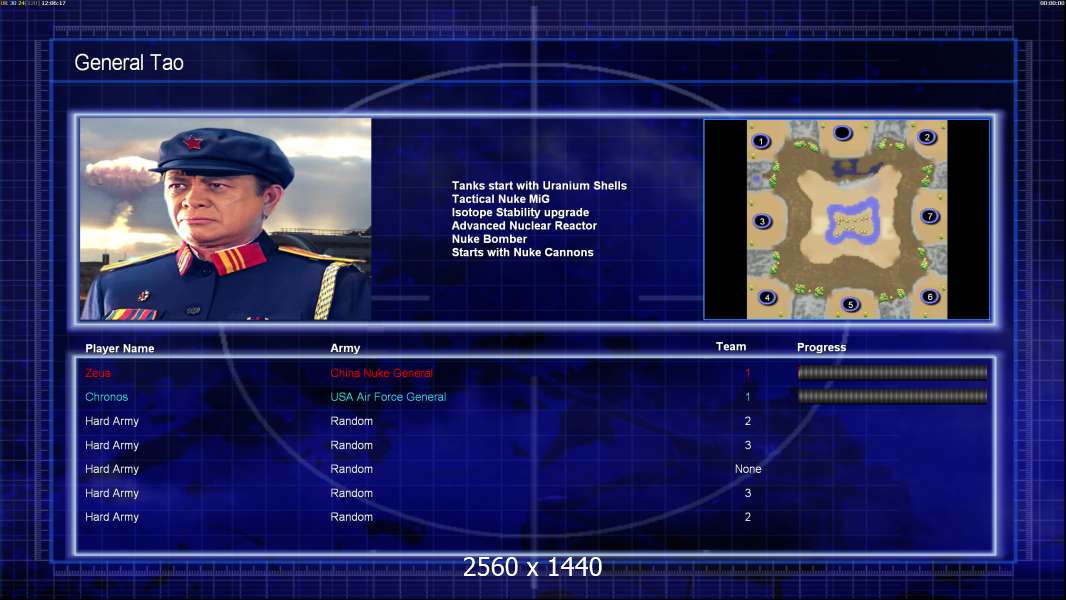Click the Team column header
The width and height of the screenshot is (1066, 600).
coord(731,347)
